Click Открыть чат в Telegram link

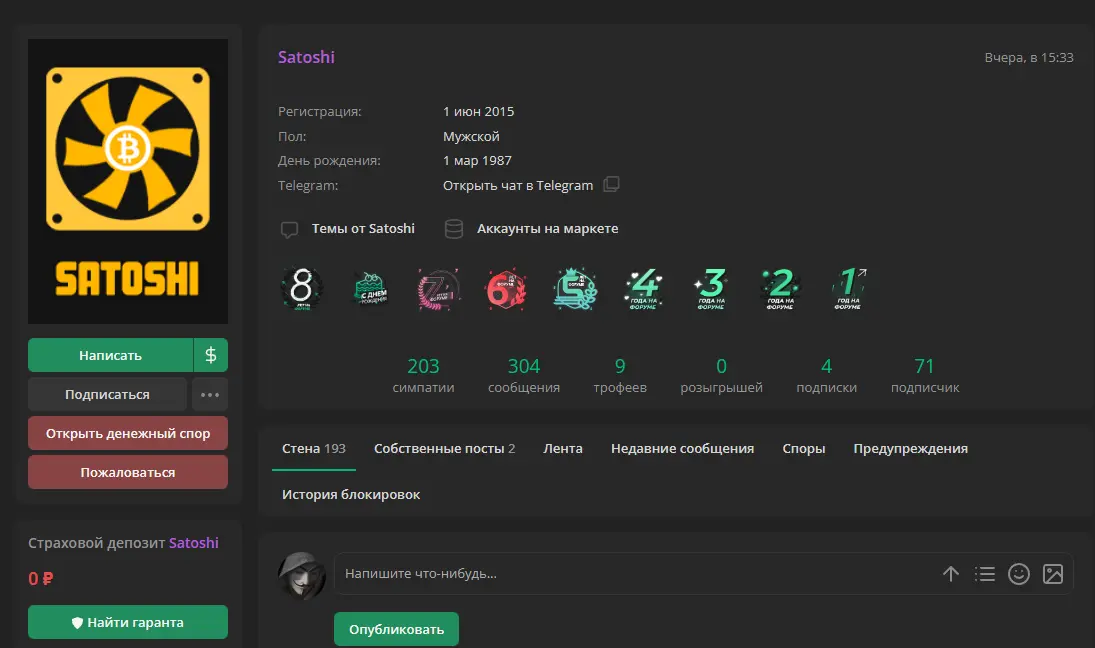click(x=517, y=185)
